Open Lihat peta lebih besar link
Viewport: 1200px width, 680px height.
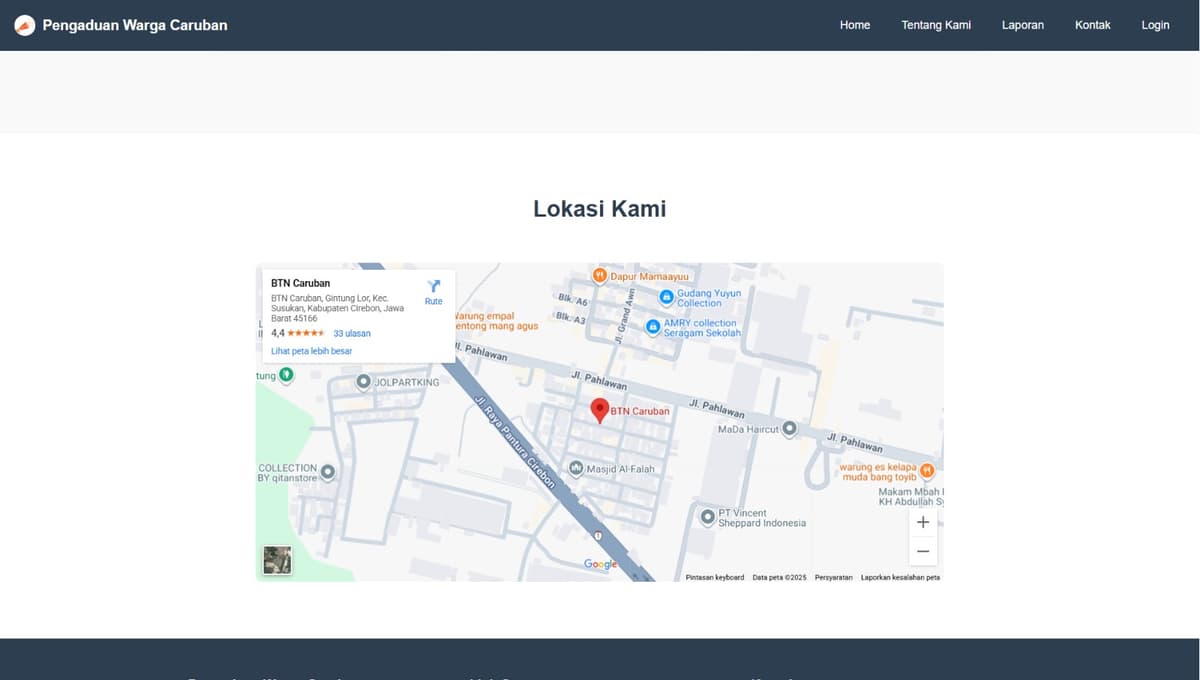click(x=312, y=351)
